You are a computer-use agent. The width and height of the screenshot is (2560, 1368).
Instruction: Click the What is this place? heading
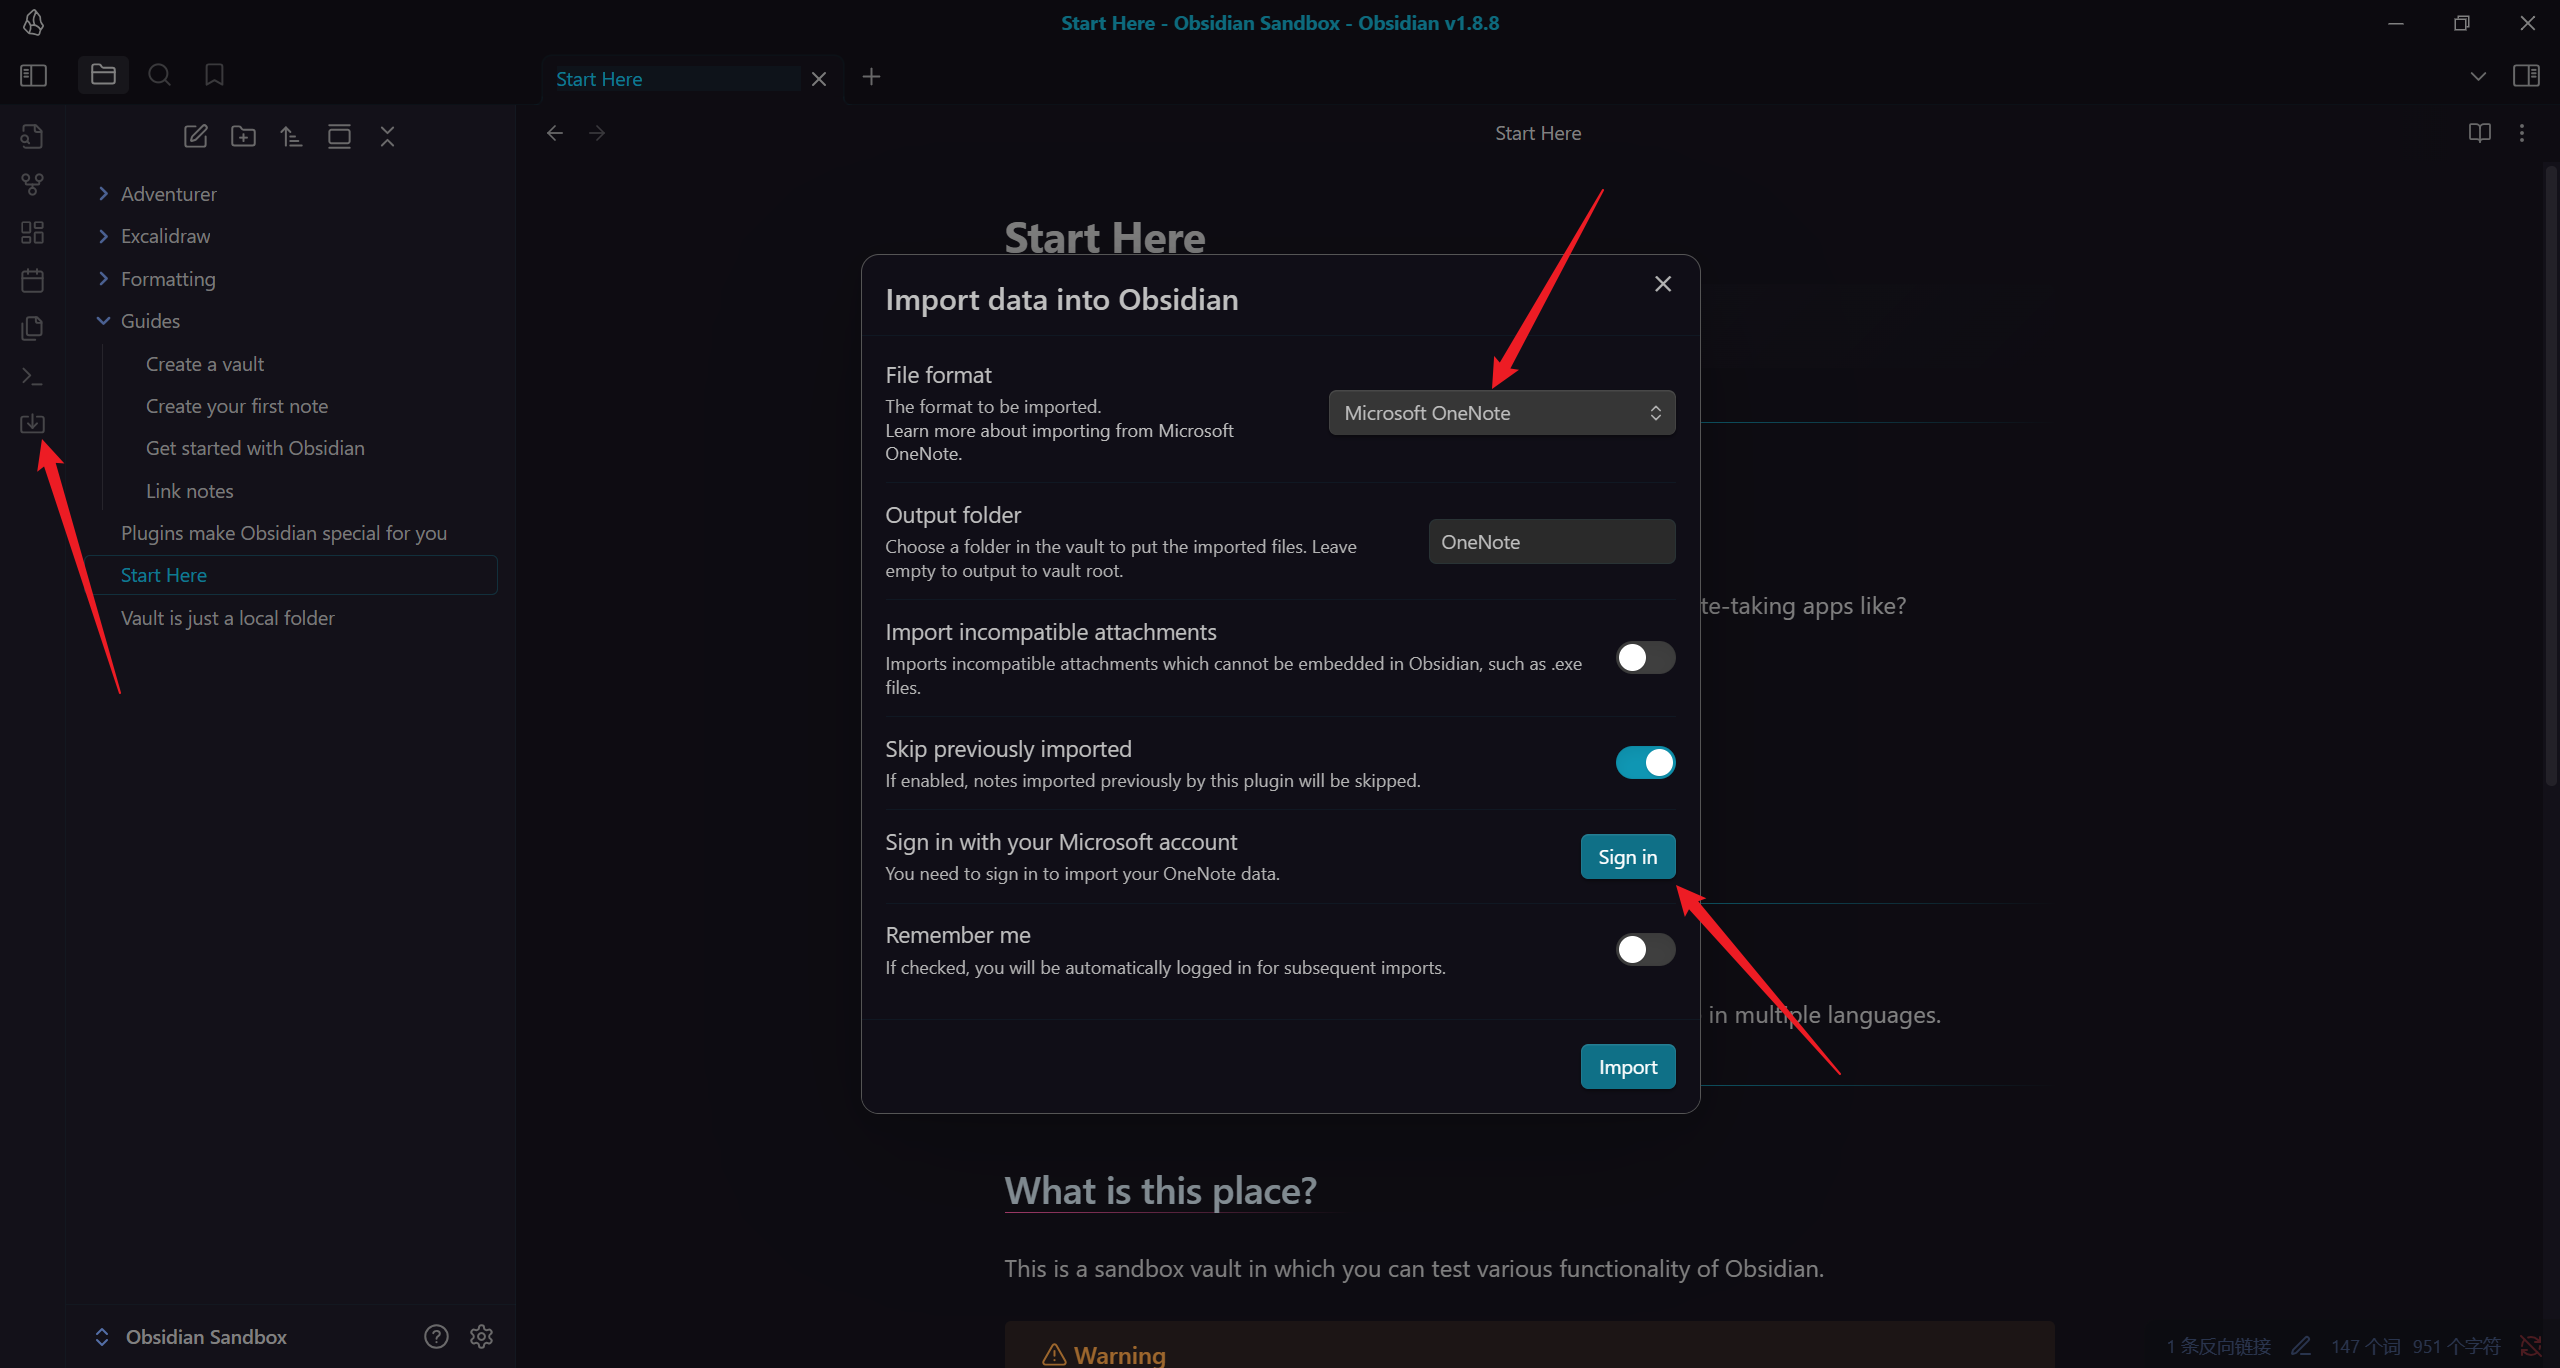click(x=1160, y=1191)
